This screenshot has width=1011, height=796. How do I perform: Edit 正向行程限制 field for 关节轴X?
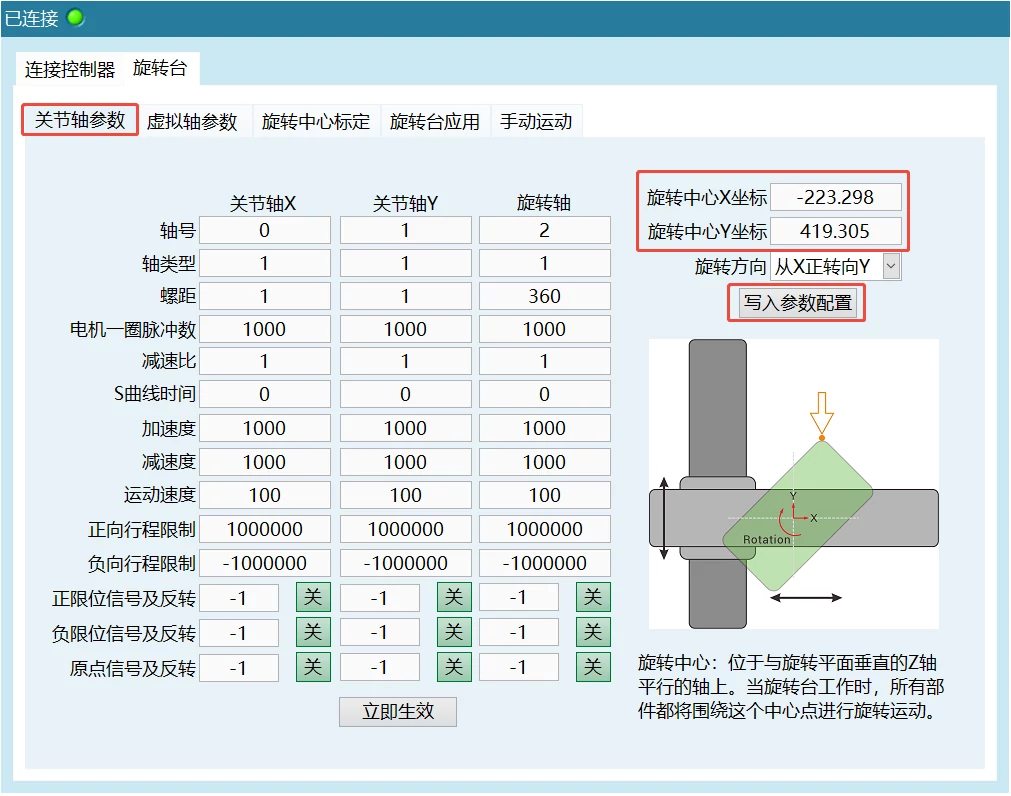264,529
